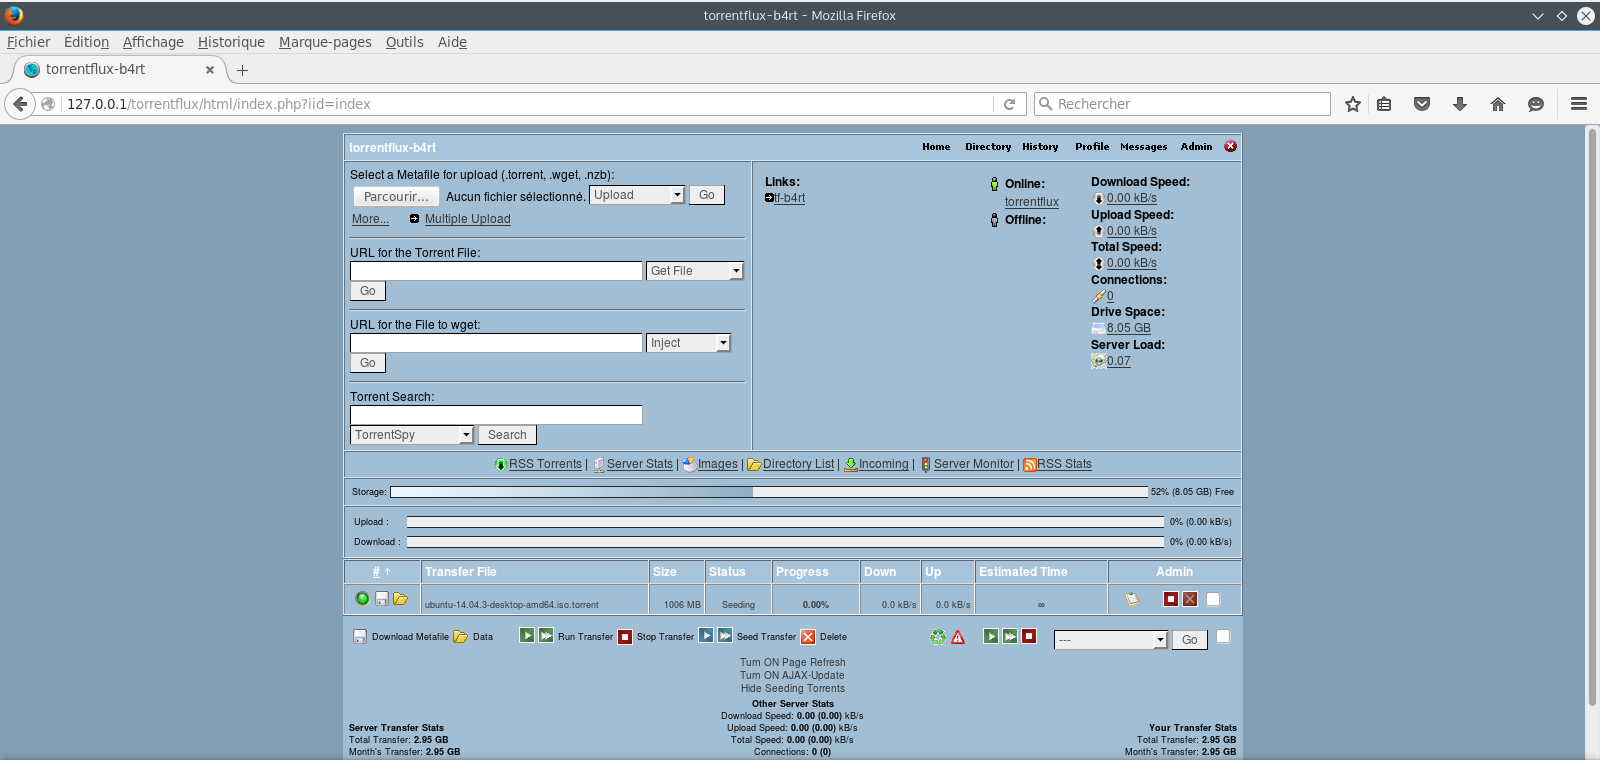Click green status light of ubuntu torrent
This screenshot has width=1600, height=760.
tap(362, 598)
